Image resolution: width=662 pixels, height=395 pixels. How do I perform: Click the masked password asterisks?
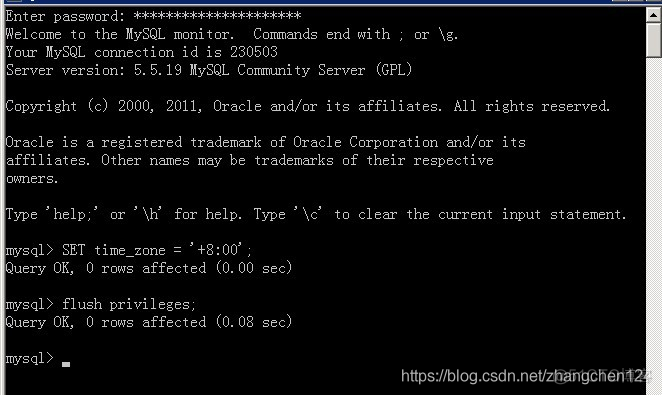(217, 16)
